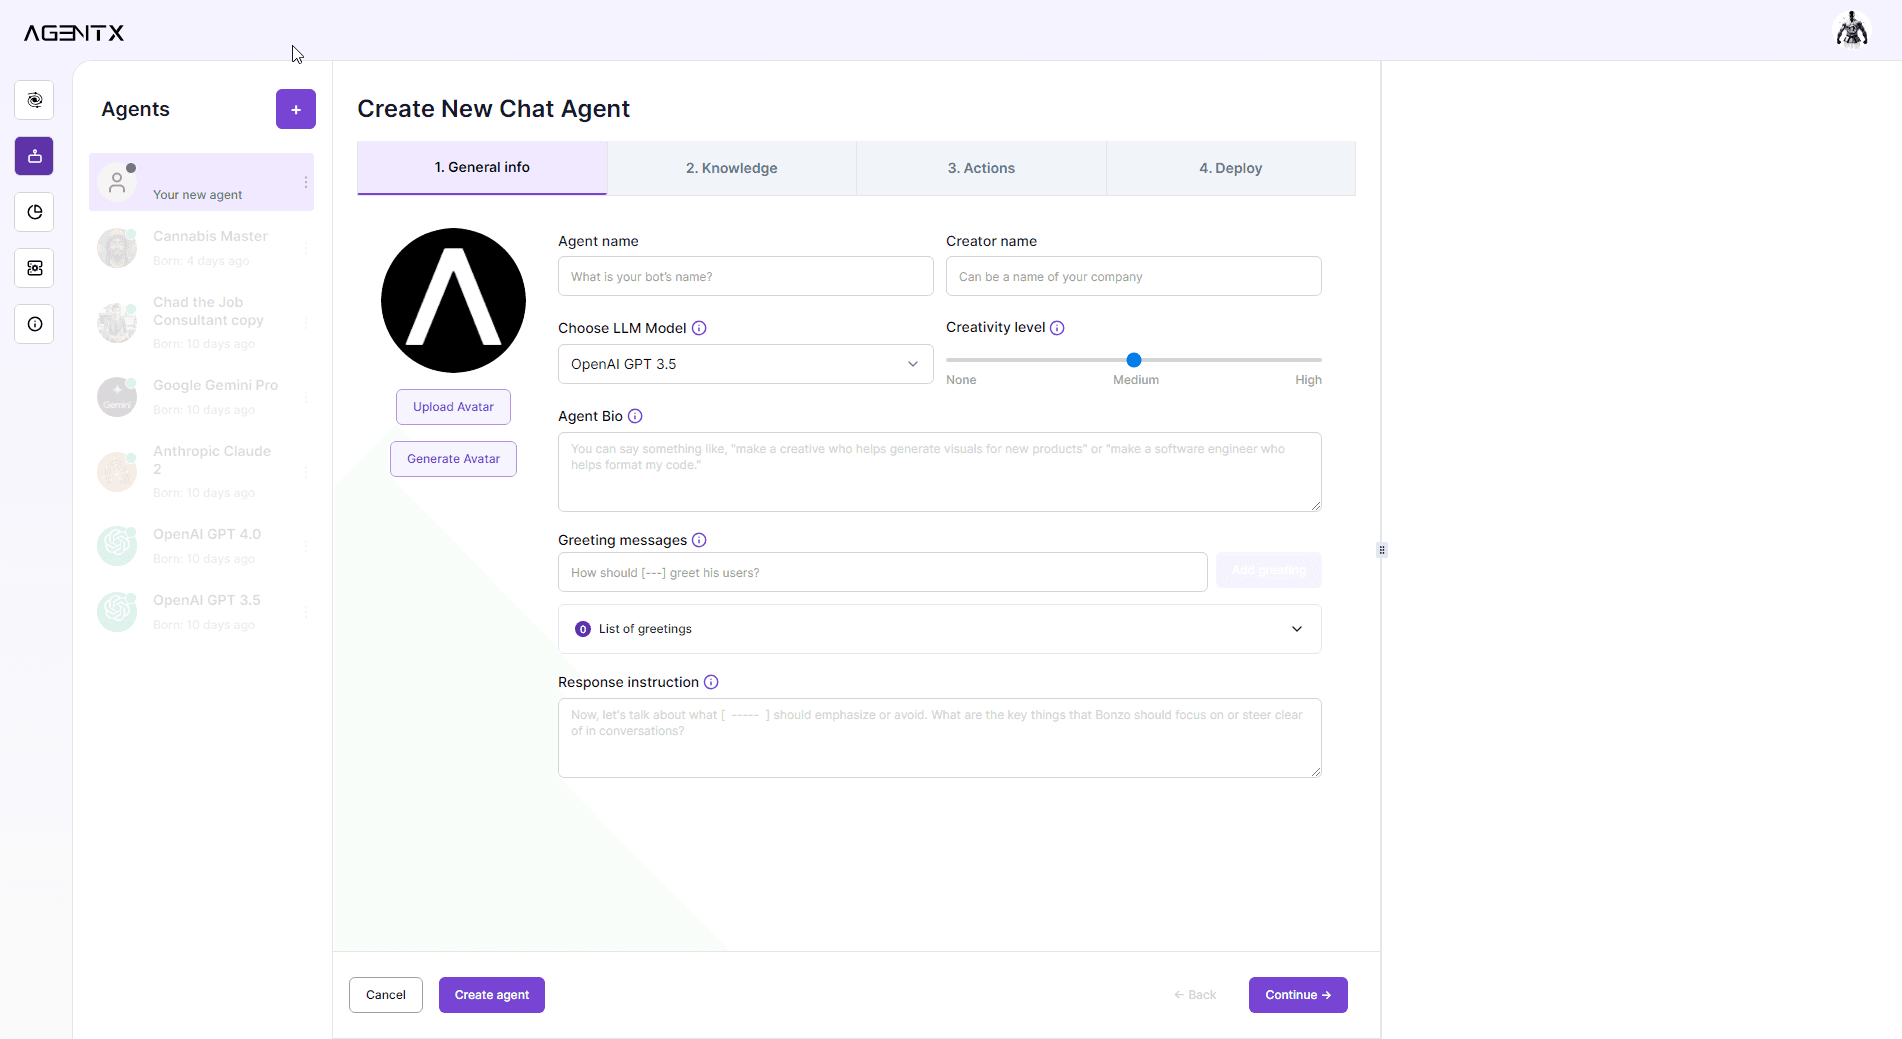The width and height of the screenshot is (1902, 1039).
Task: Click the panel resize handle on right edge
Action: click(1382, 550)
